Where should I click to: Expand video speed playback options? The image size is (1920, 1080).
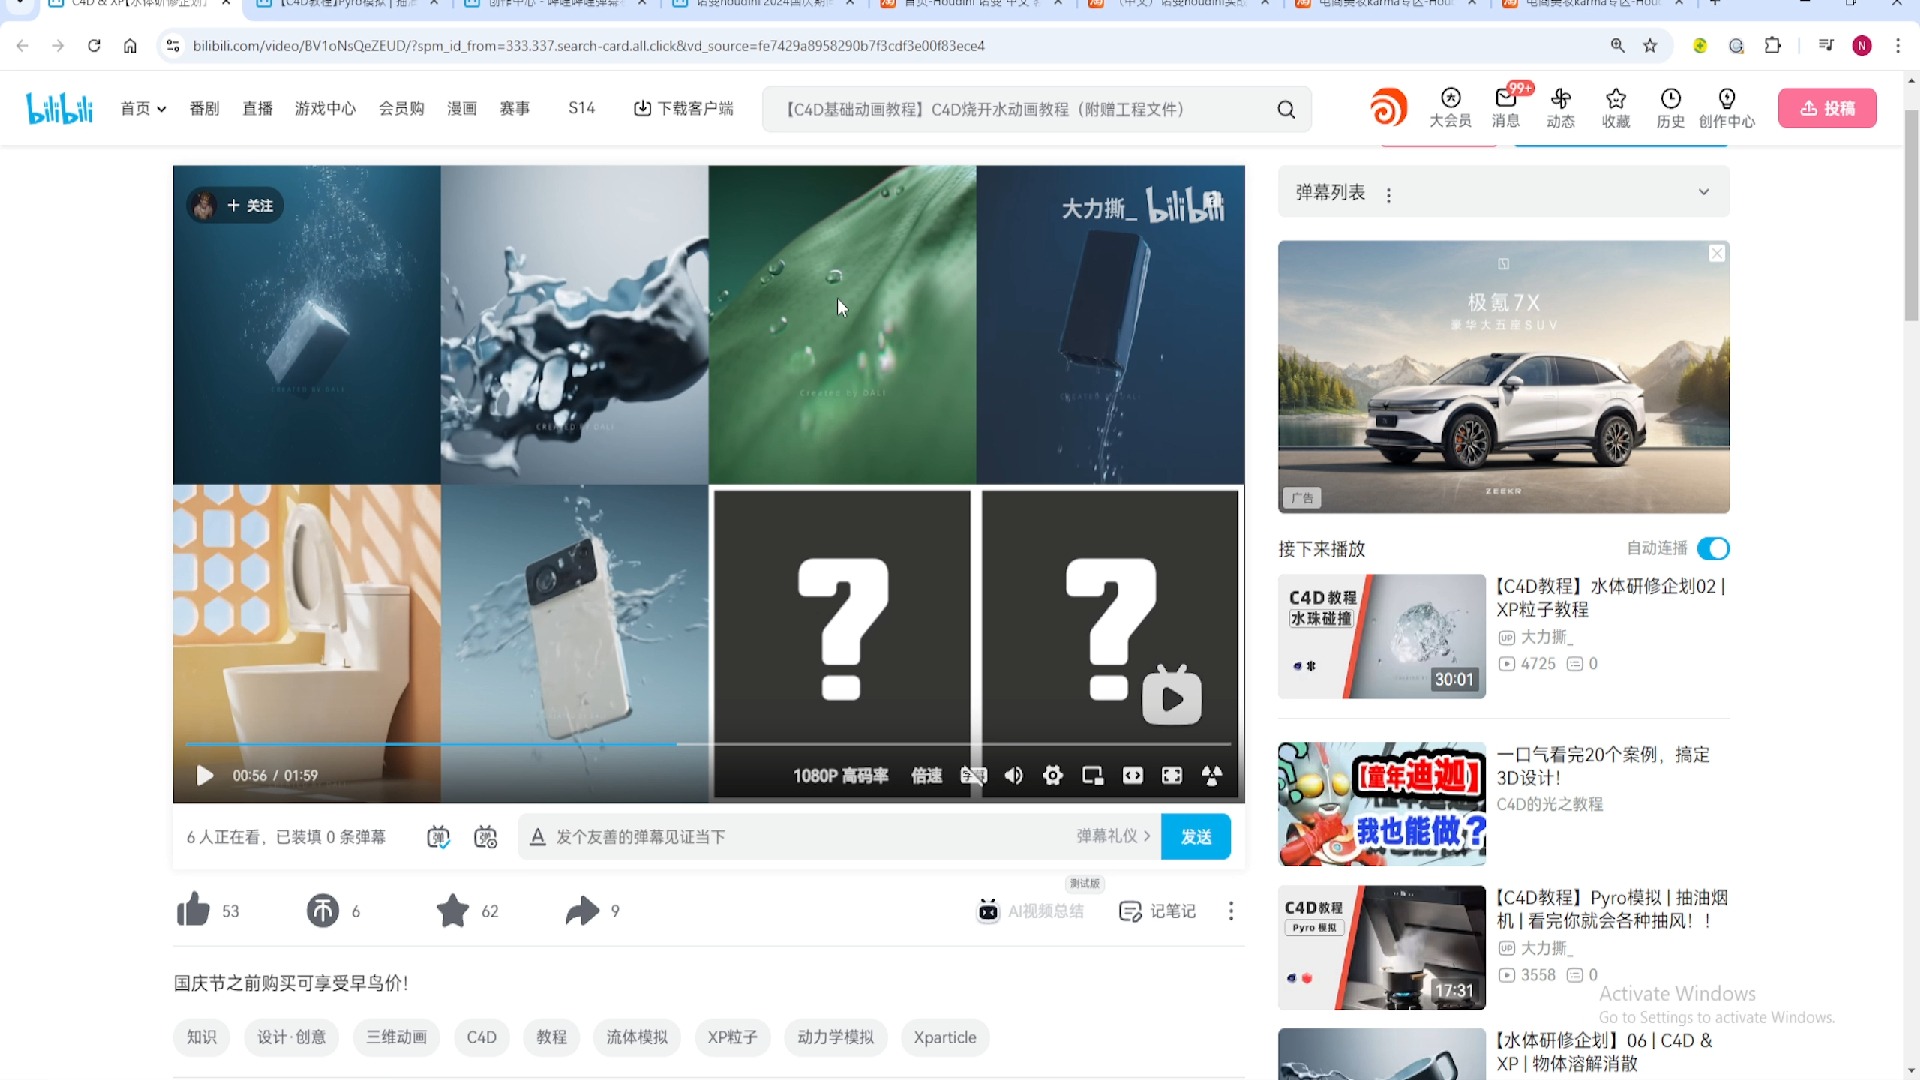click(x=923, y=774)
